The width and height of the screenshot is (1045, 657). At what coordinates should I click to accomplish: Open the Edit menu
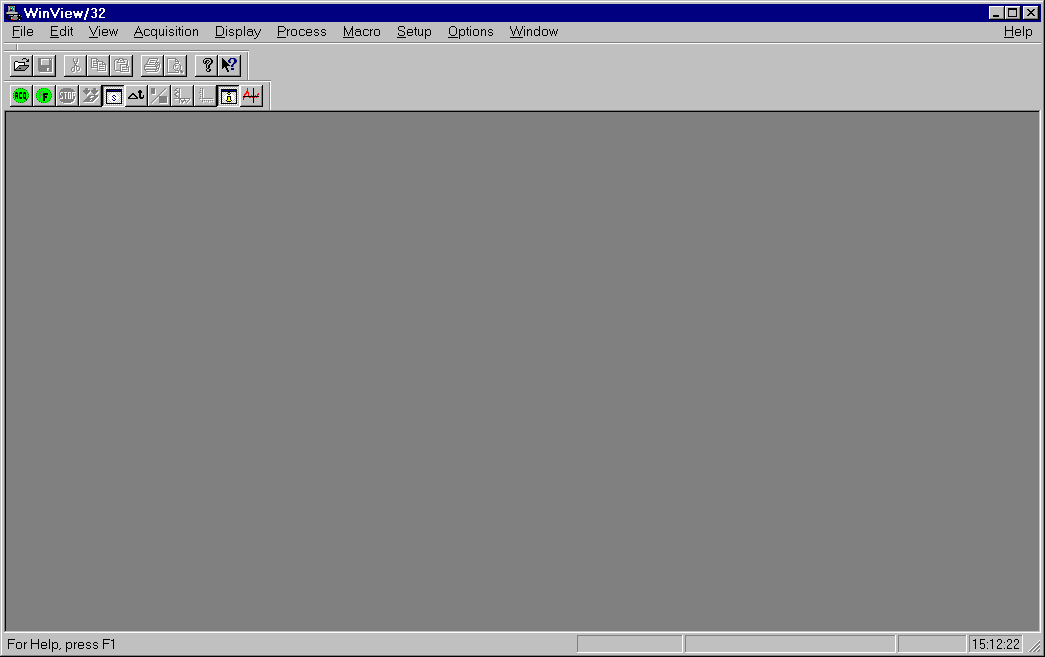[x=61, y=31]
